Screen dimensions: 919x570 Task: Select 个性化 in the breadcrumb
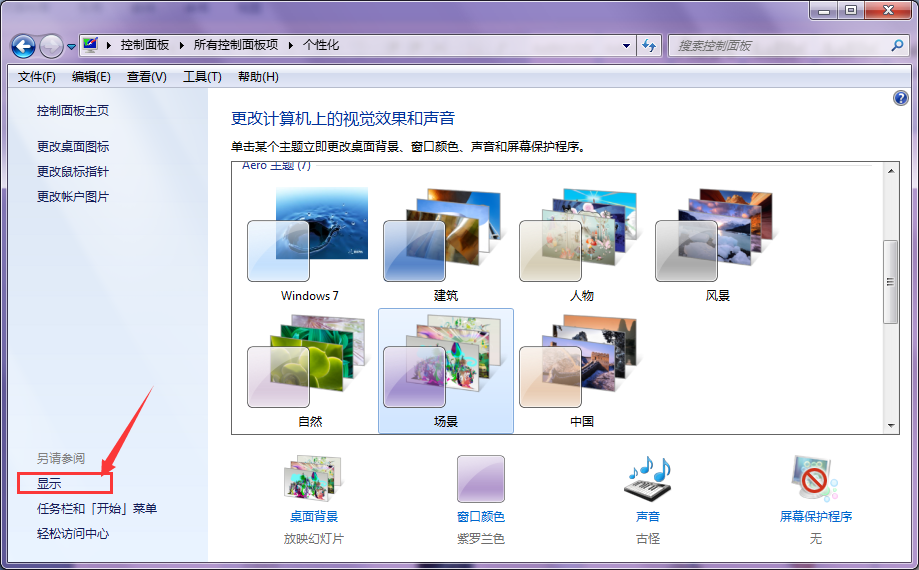pos(321,45)
